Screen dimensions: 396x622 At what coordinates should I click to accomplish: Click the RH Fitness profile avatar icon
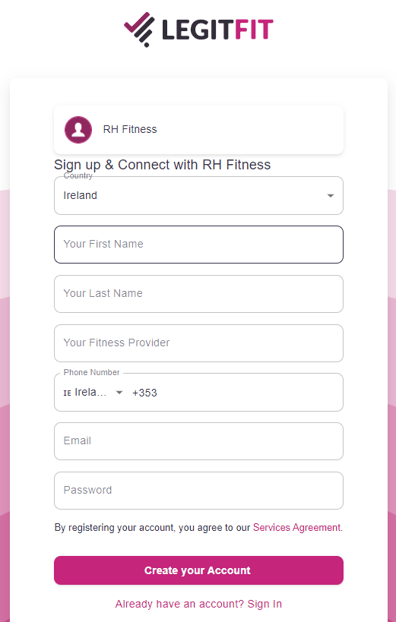coord(78,130)
